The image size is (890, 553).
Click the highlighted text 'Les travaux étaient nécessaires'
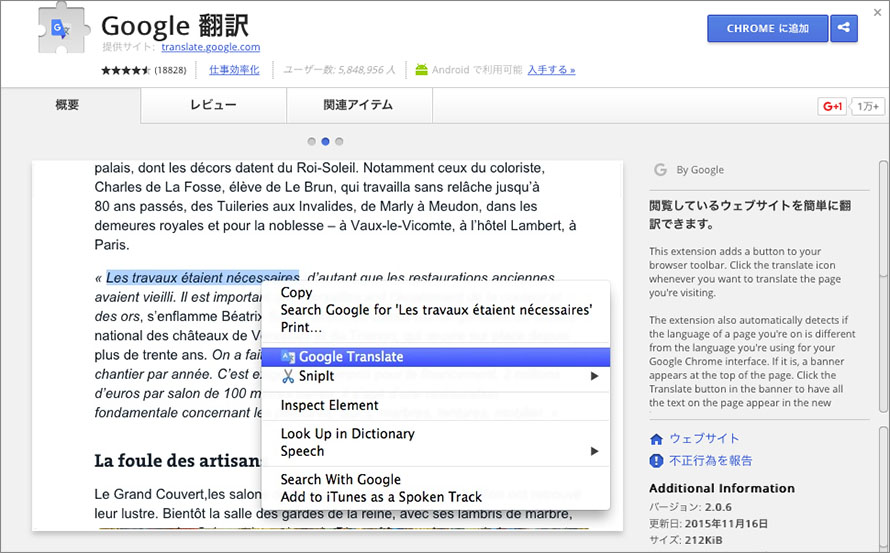tap(203, 278)
